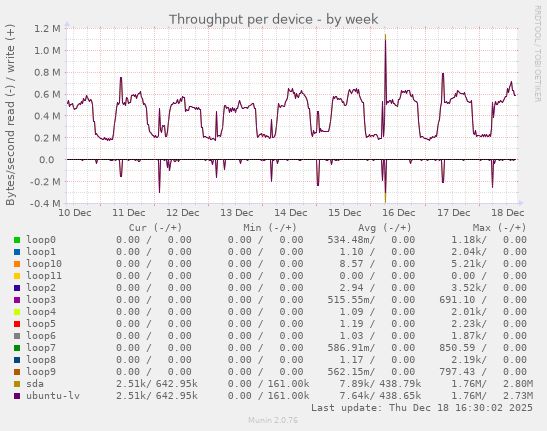The height and width of the screenshot is (431, 547).
Task: Click the '13 Dec' x-axis label
Action: pos(237,213)
